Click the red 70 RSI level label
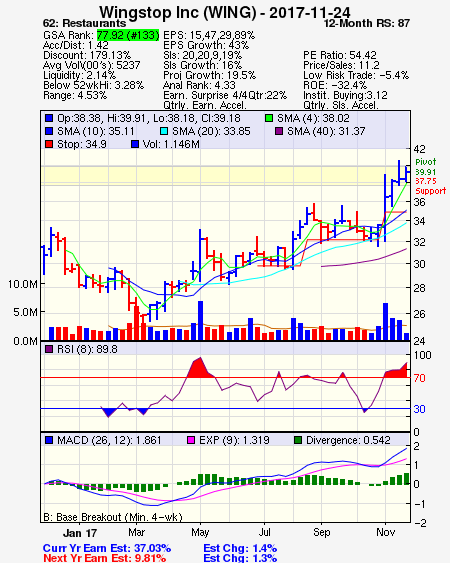This screenshot has width=450, height=563. [419, 378]
